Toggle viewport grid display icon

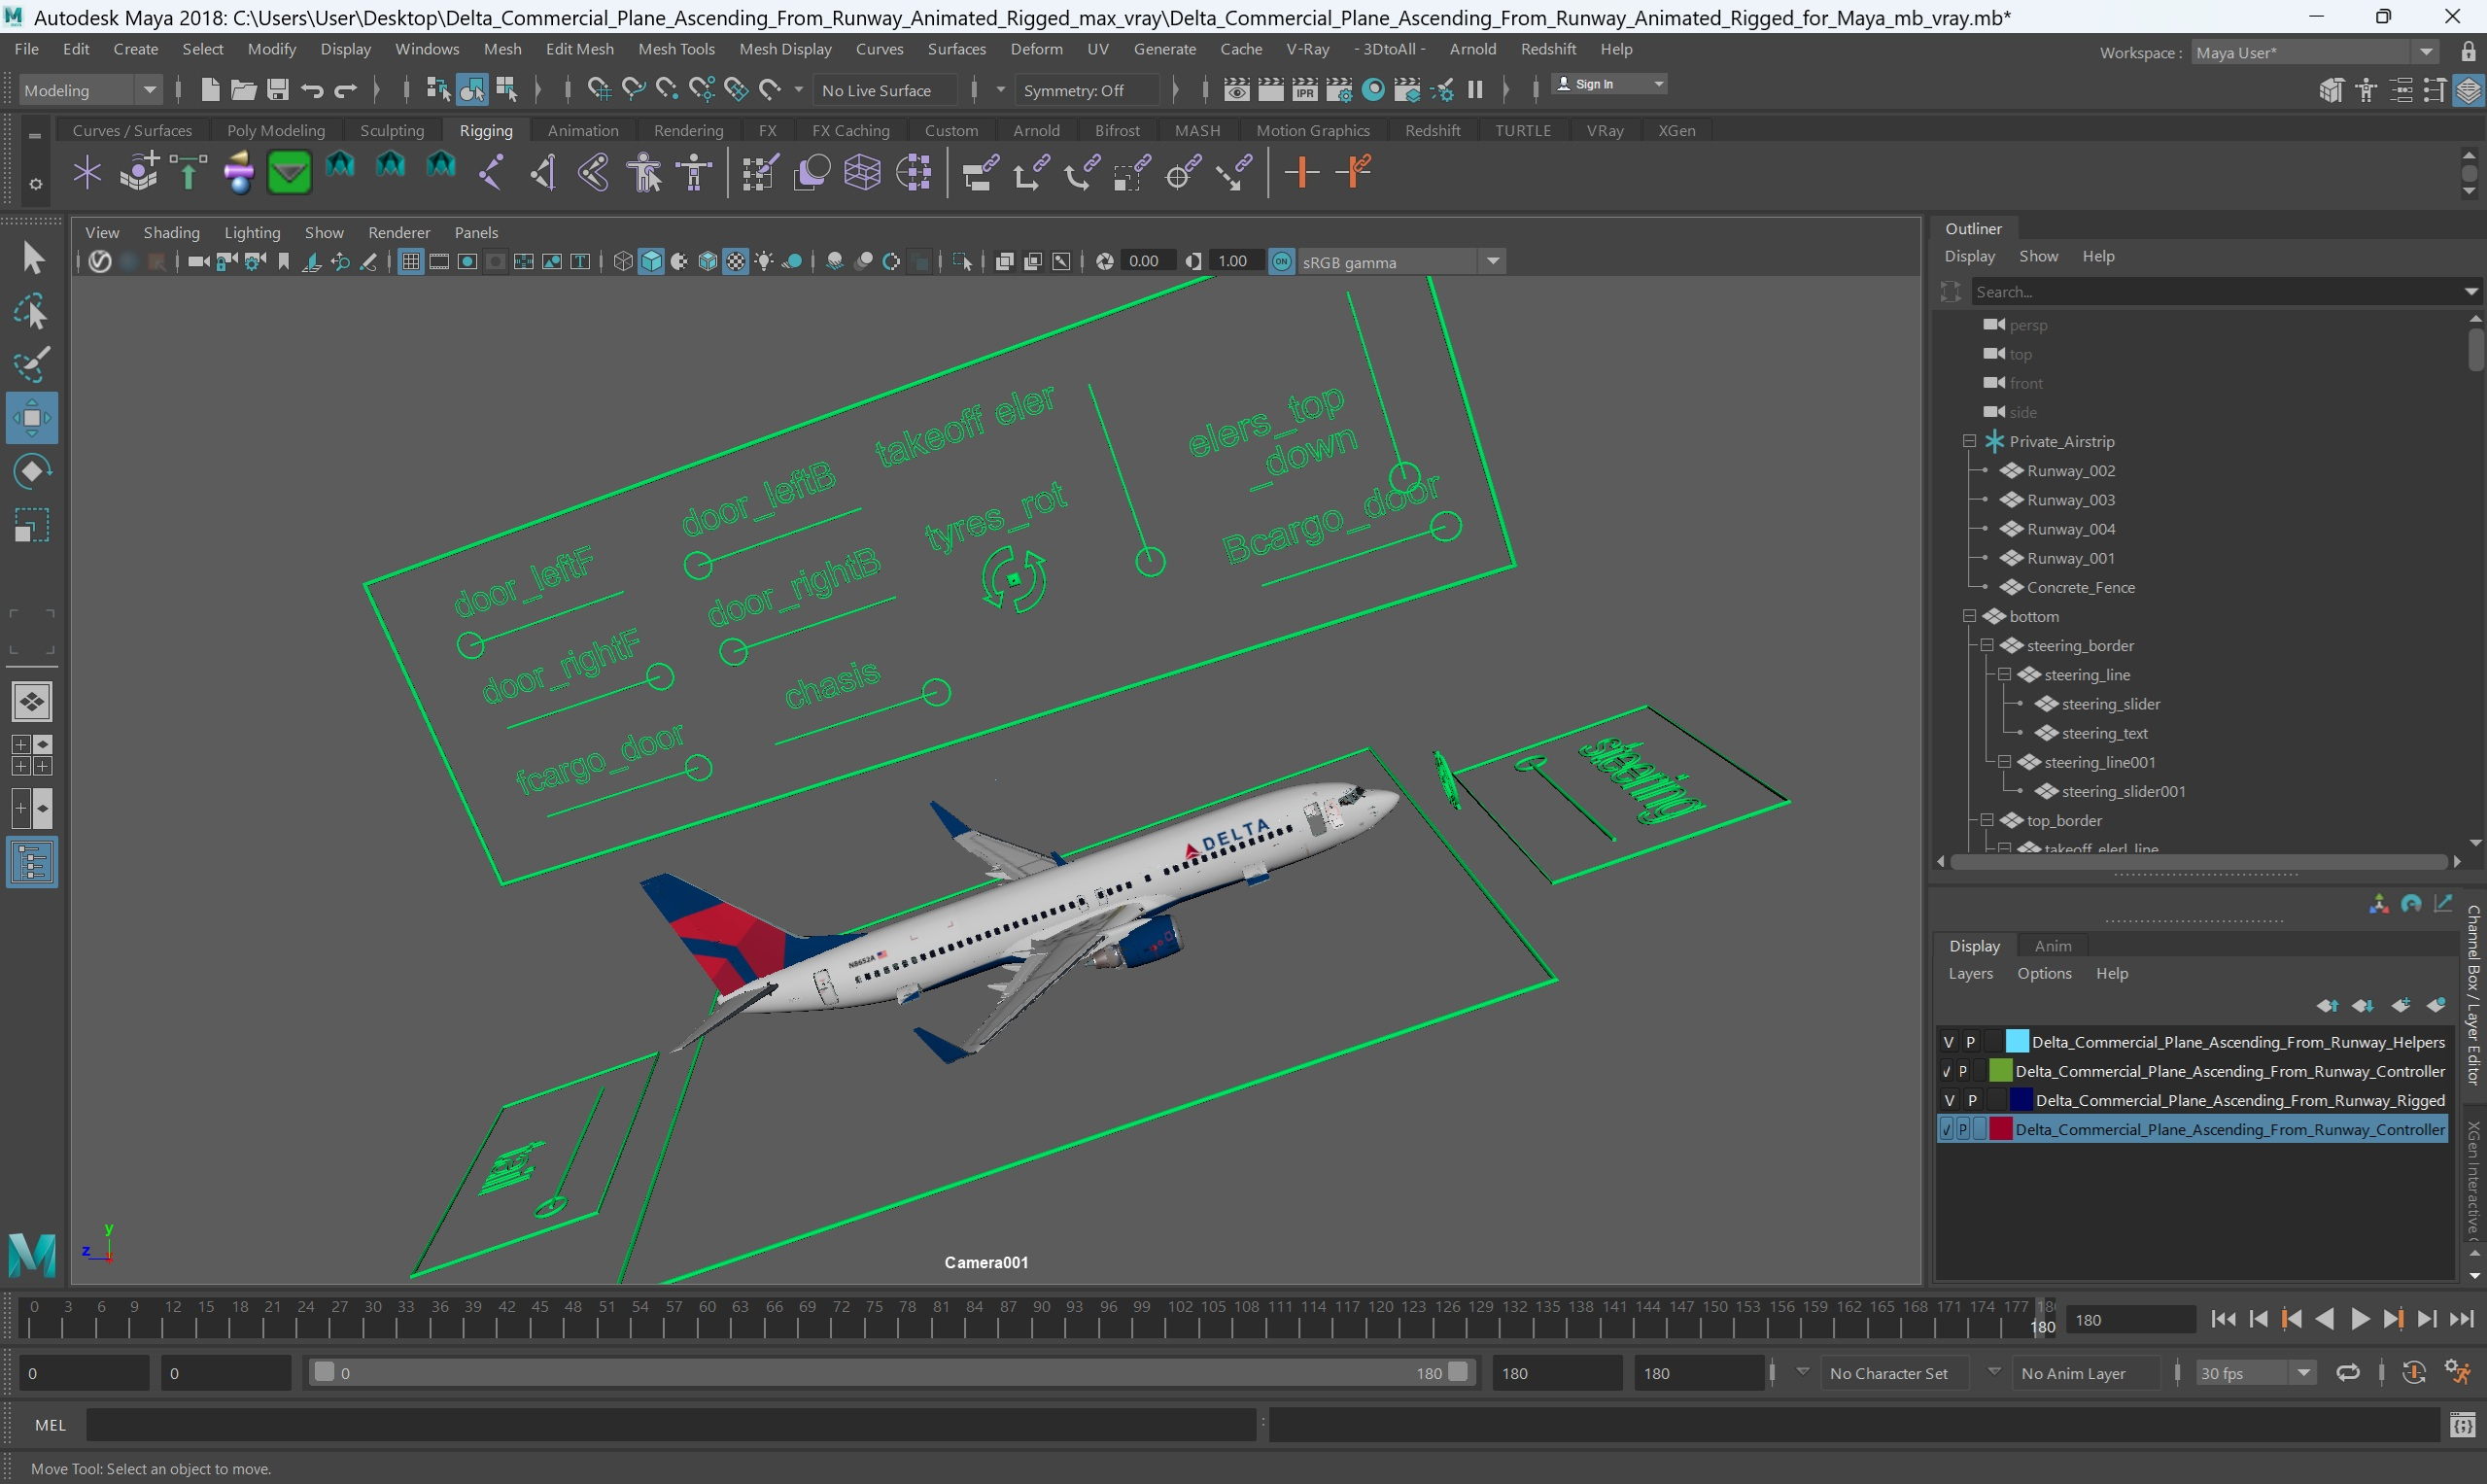[x=410, y=262]
